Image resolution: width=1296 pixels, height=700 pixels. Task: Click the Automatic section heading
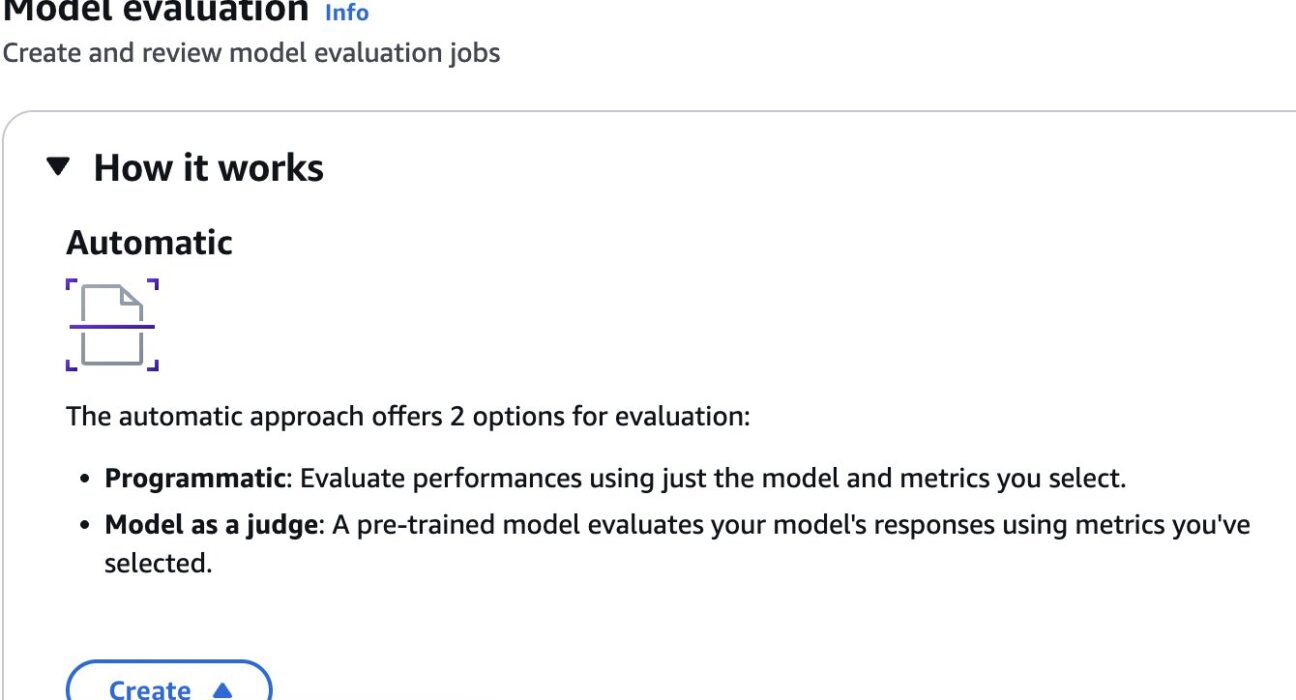pos(149,243)
